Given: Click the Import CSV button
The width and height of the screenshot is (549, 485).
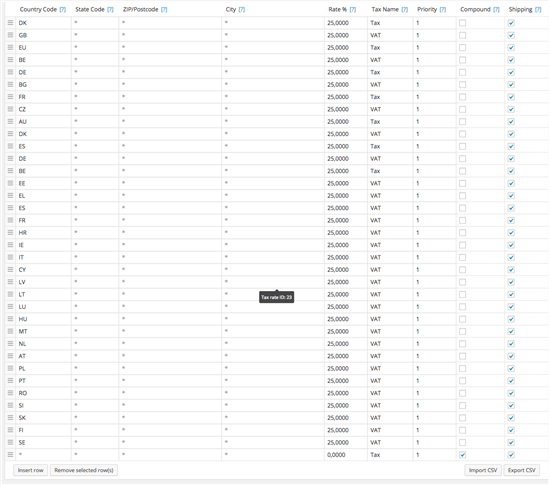Looking at the screenshot, I should point(483,470).
